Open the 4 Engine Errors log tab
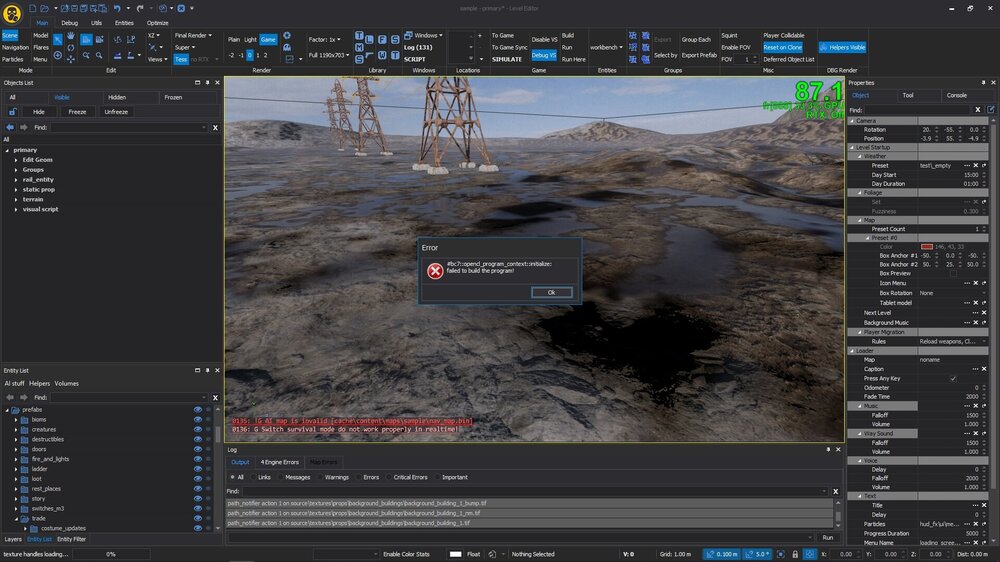Viewport: 1000px width, 562px height. pyautogui.click(x=279, y=462)
